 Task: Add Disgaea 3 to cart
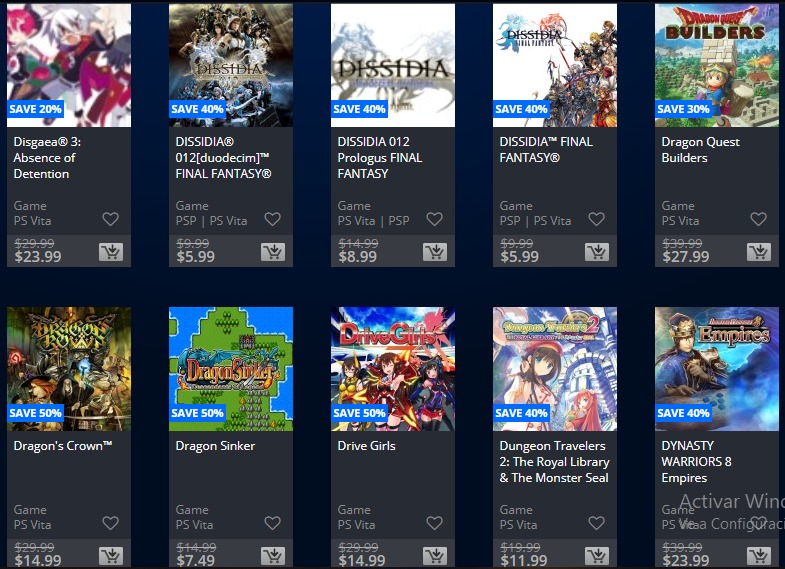pos(111,252)
